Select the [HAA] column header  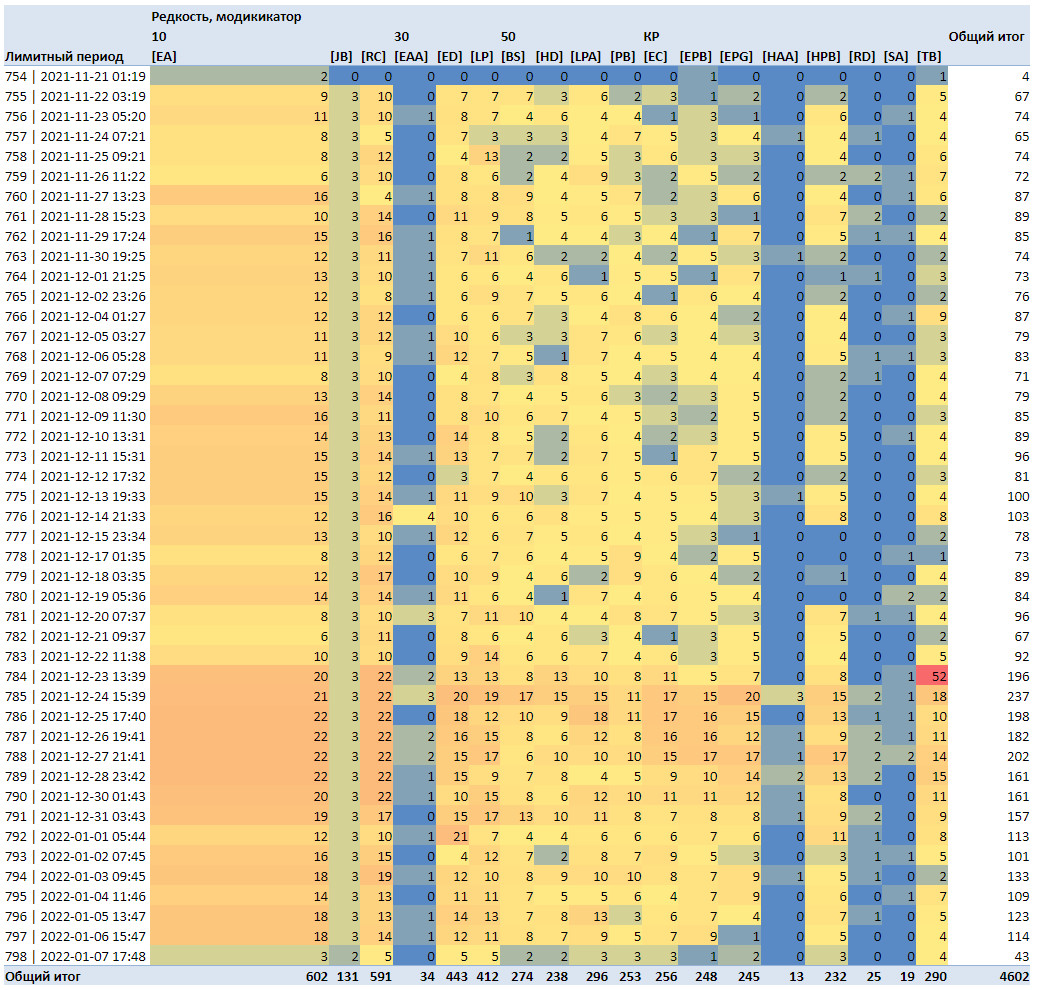click(x=780, y=57)
